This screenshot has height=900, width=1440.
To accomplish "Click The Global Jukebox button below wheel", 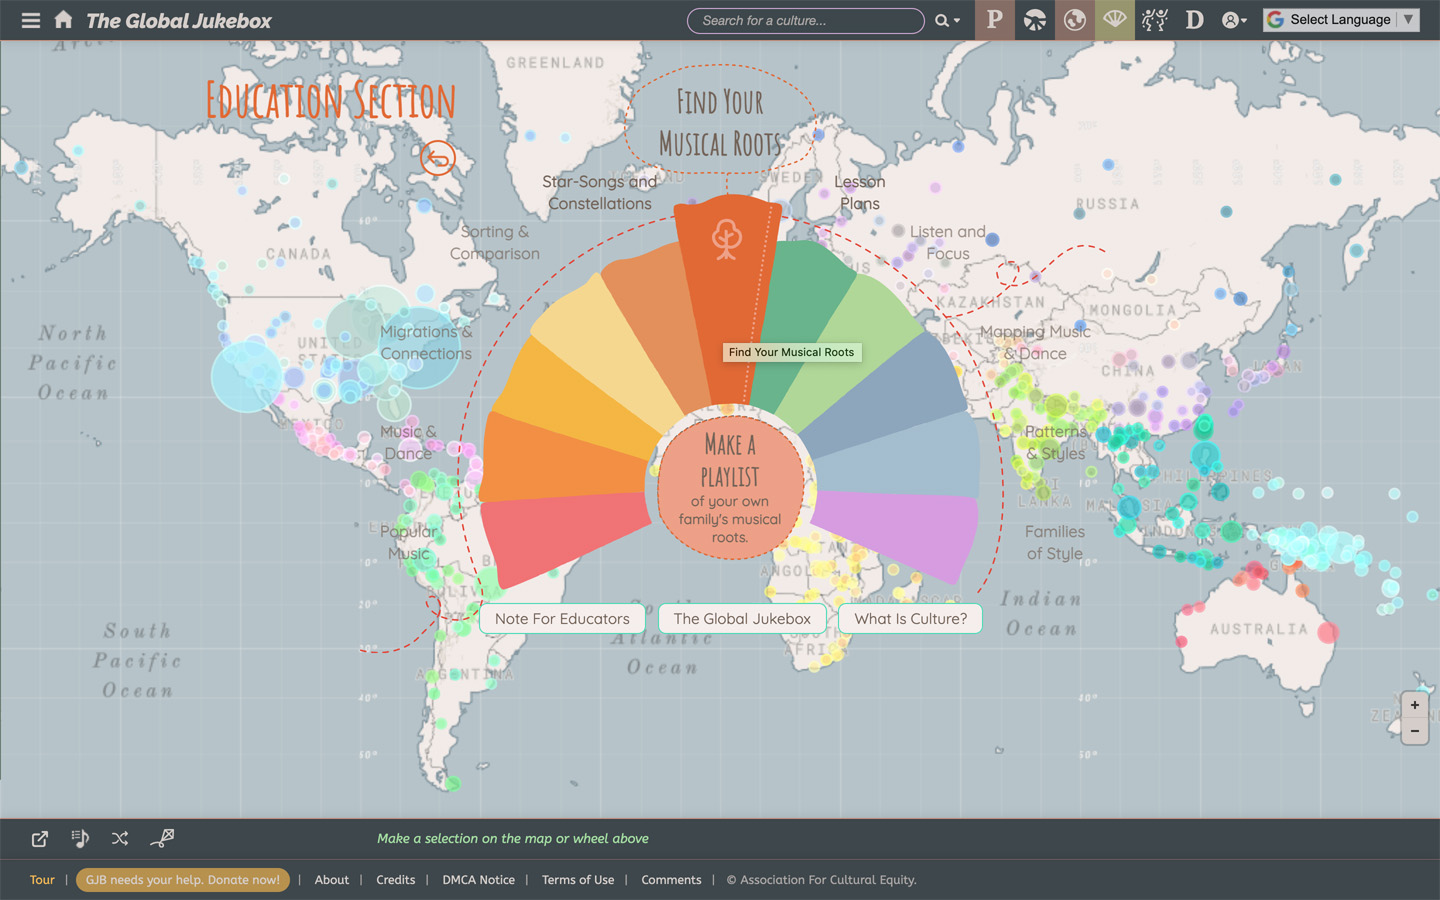I will coord(742,619).
